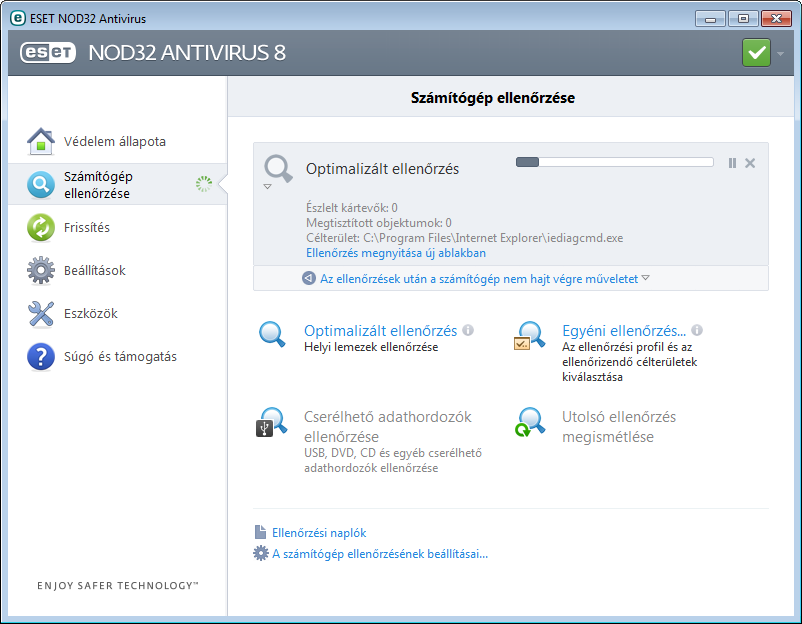This screenshot has width=802, height=624.
Task: Open A számítógép ellenőrzésének beállításai link
Action: click(380, 554)
